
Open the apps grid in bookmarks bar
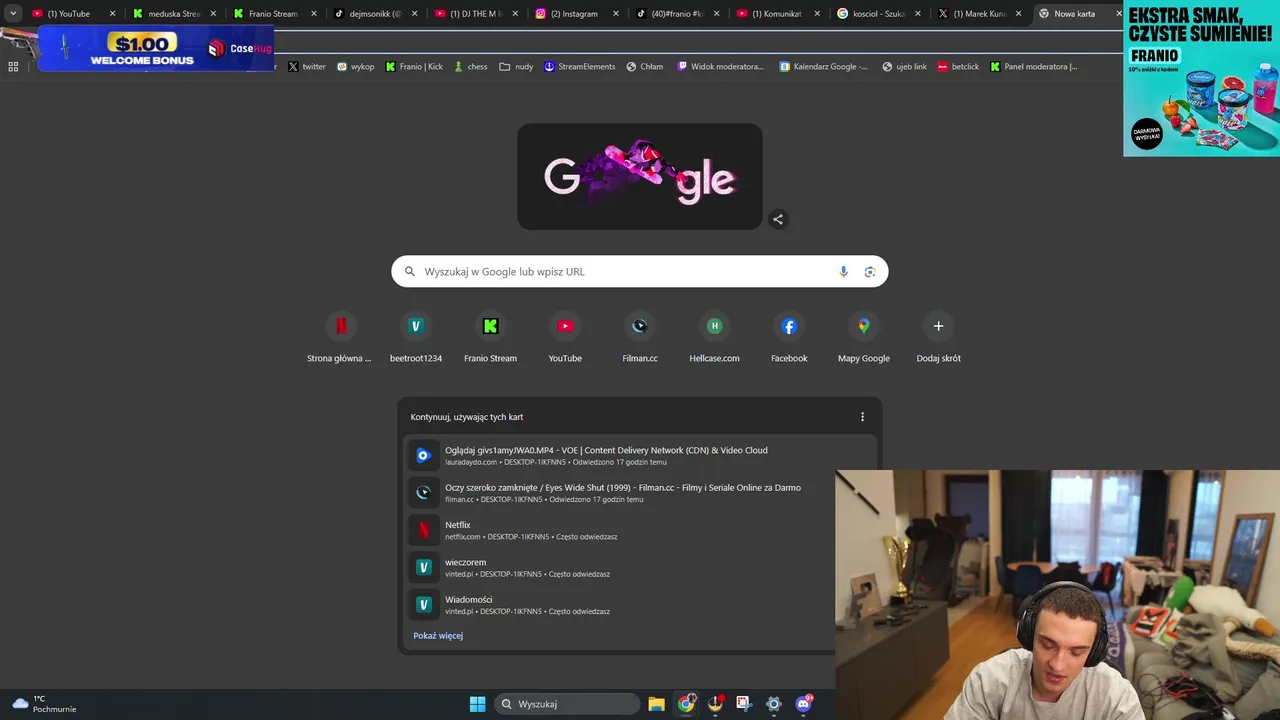pyautogui.click(x=13, y=67)
